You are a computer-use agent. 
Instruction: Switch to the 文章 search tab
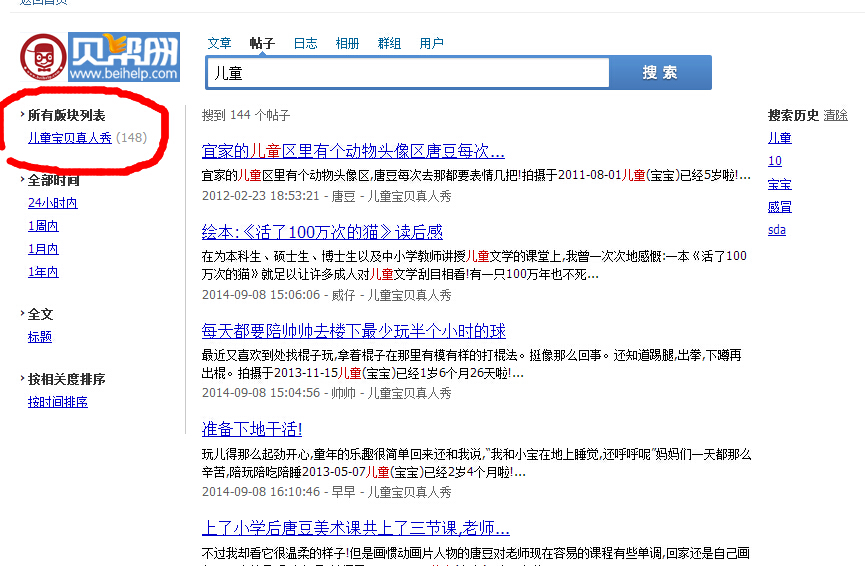[219, 43]
